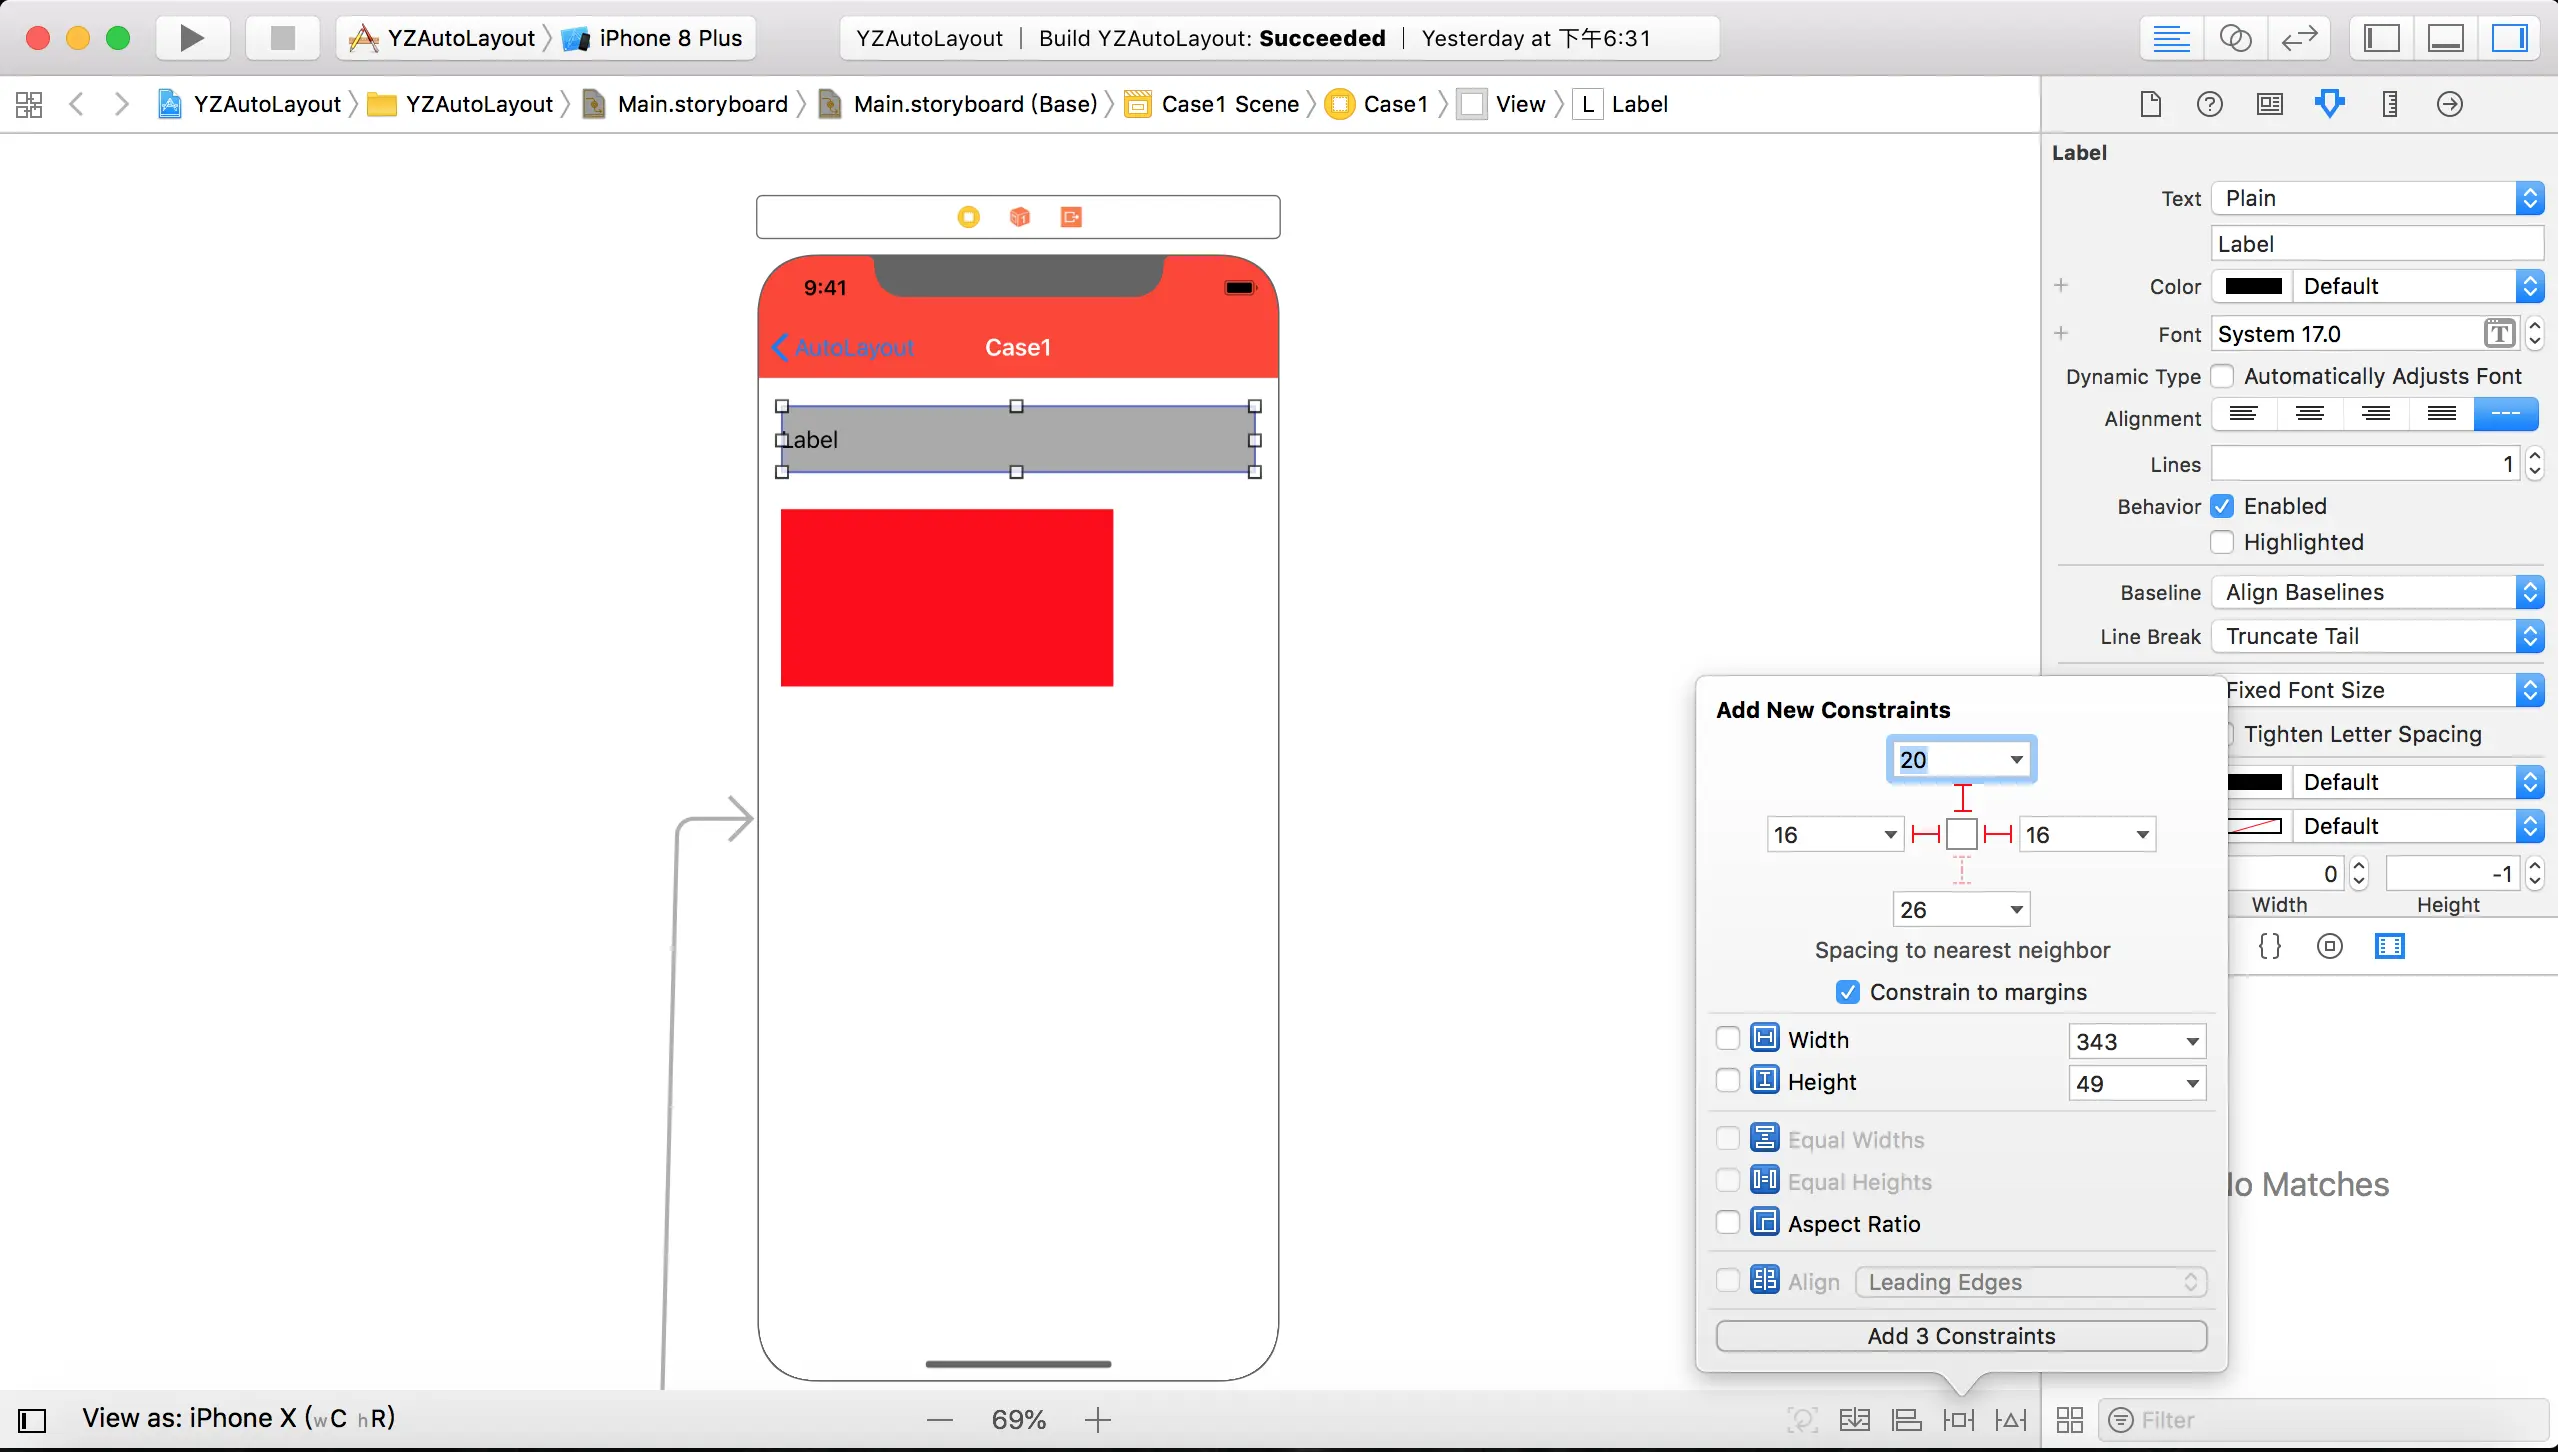The image size is (2558, 1452).
Task: Open the Version editor
Action: point(2299,38)
